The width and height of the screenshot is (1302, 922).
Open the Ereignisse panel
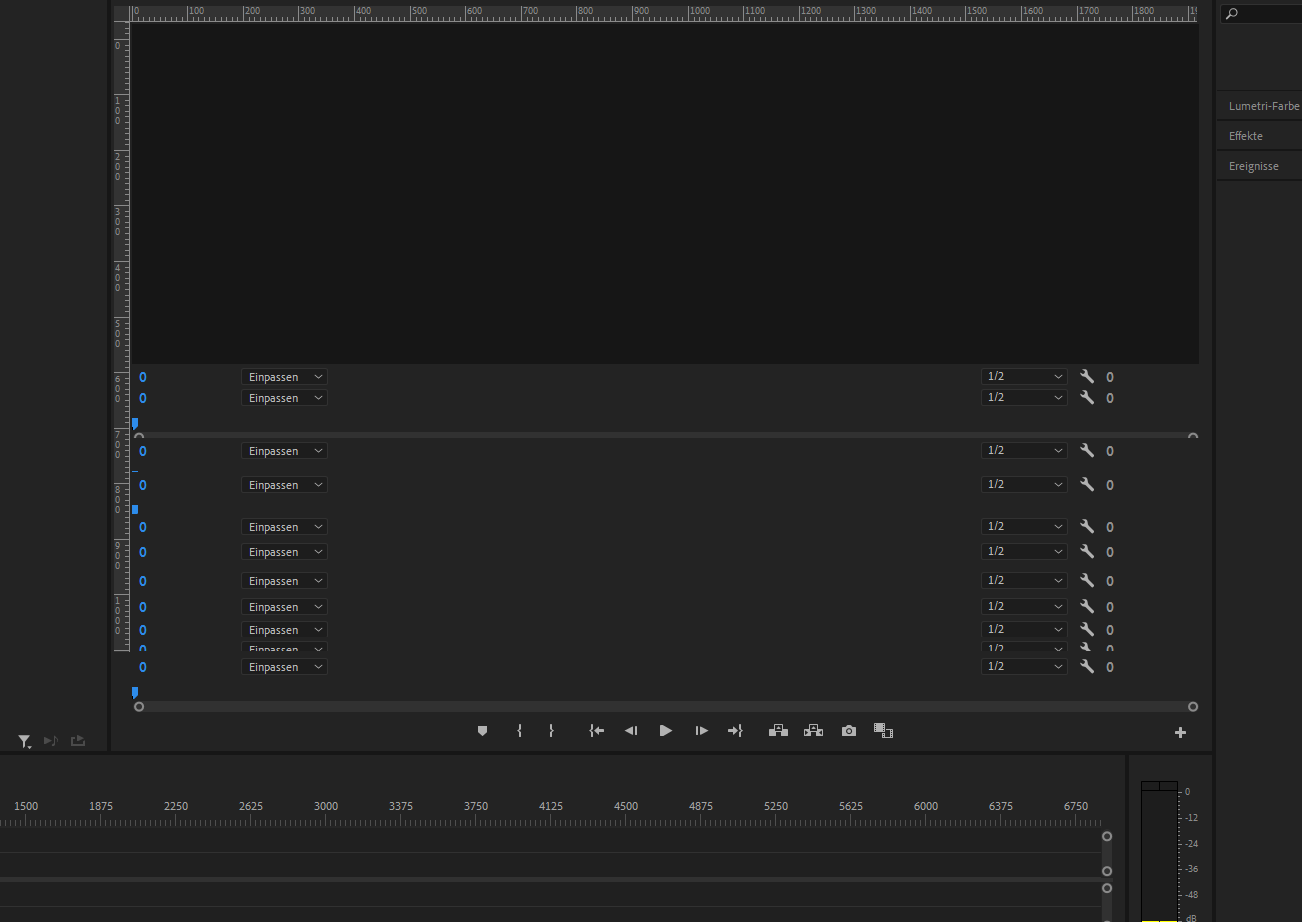(x=1254, y=166)
